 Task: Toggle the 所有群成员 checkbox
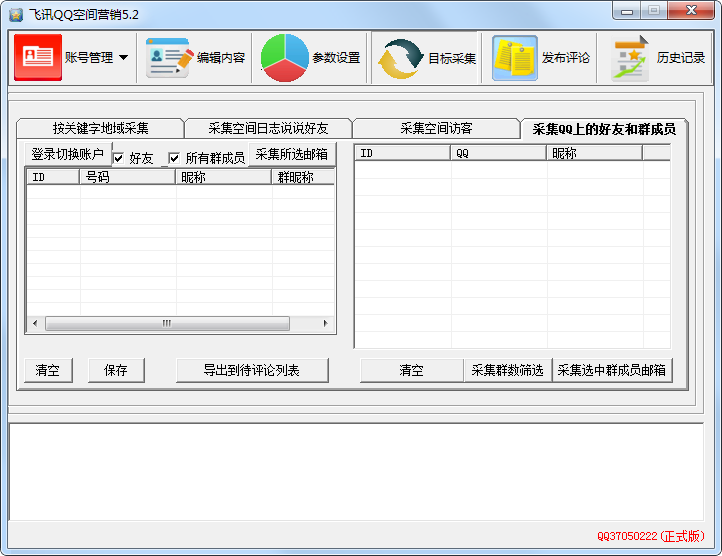click(175, 158)
